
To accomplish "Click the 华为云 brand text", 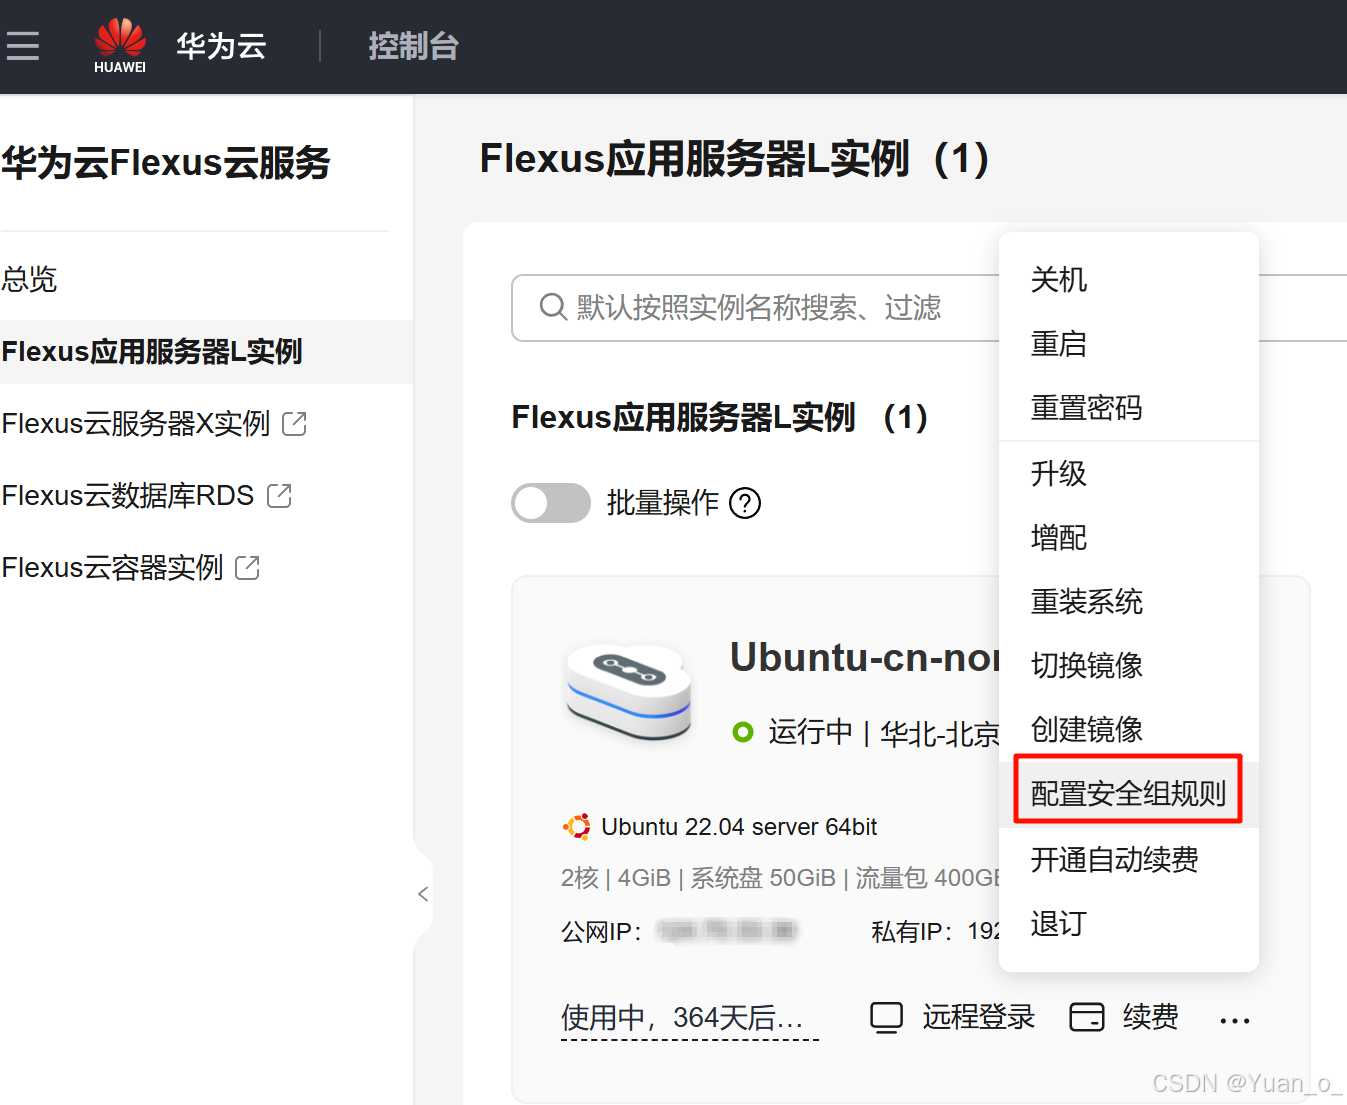I will (221, 46).
